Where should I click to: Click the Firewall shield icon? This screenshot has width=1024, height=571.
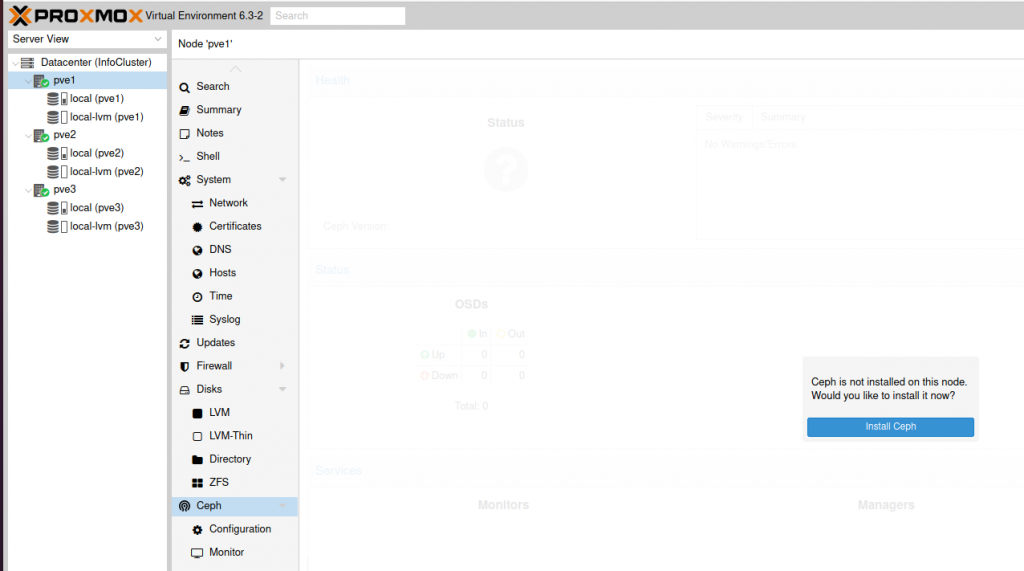click(x=185, y=367)
